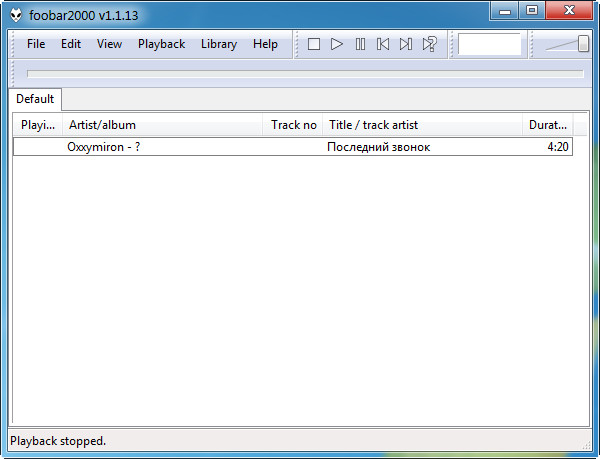Click the Duration column header
This screenshot has height=459, width=600.
[548, 125]
